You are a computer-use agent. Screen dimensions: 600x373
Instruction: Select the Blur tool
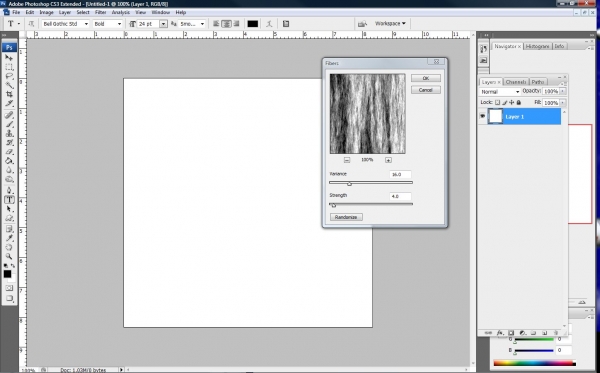pos(9,170)
